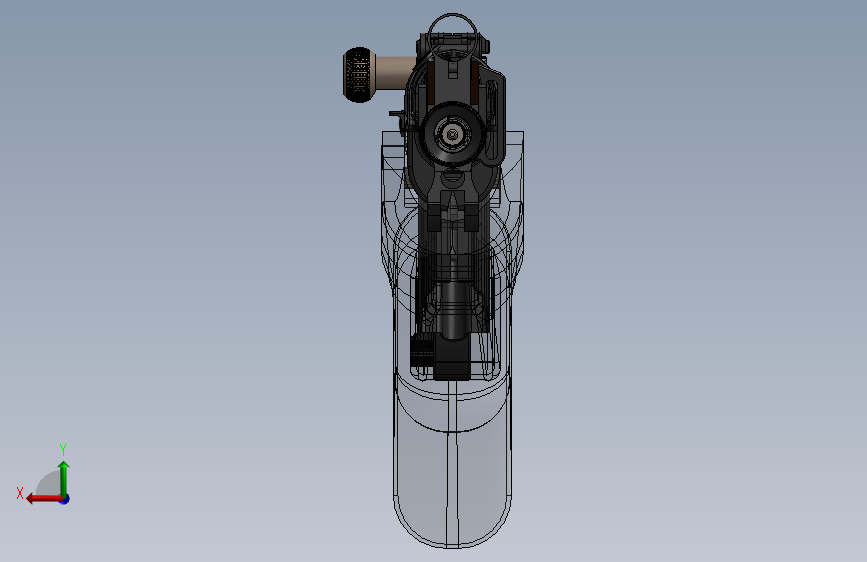Image resolution: width=867 pixels, height=562 pixels.
Task: Select the tan cylindrical handle shaft
Action: tap(396, 72)
